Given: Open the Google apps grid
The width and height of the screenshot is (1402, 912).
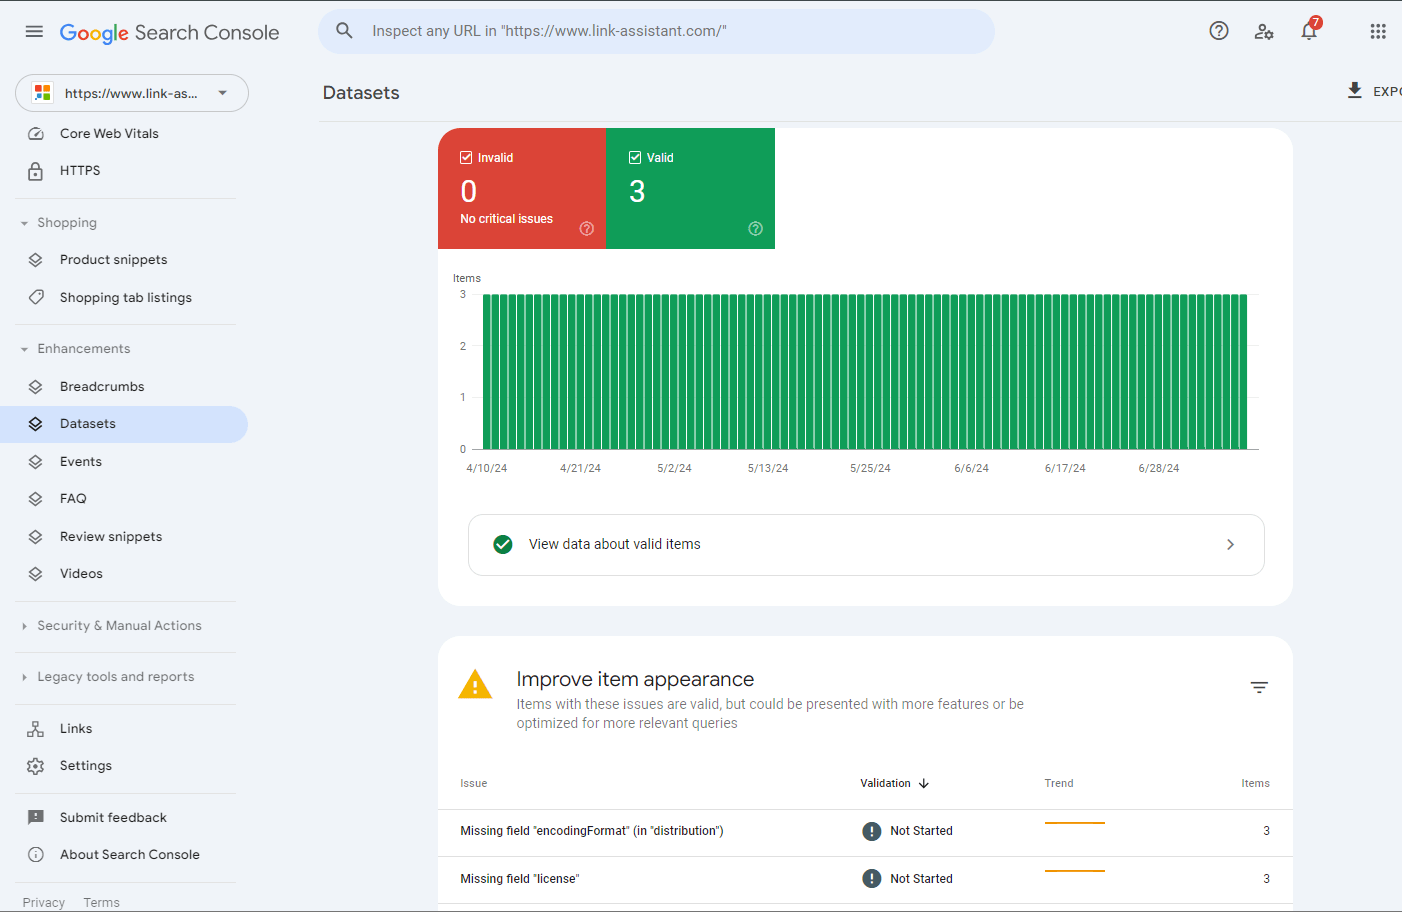Looking at the screenshot, I should (x=1378, y=31).
